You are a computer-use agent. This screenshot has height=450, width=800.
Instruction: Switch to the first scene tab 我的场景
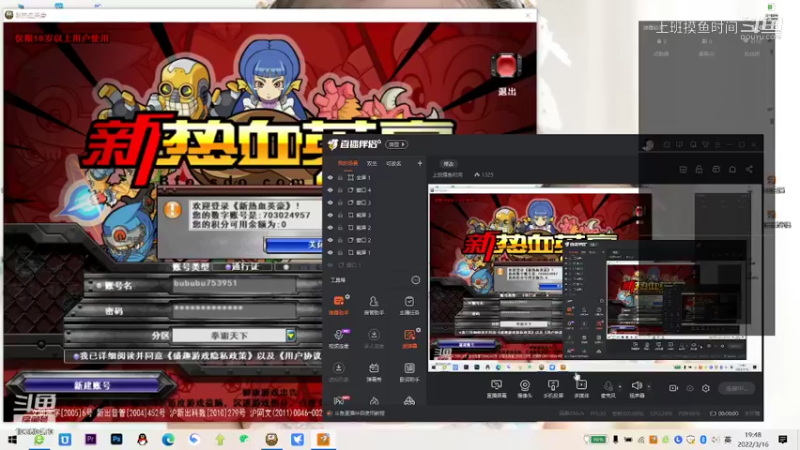pos(348,163)
